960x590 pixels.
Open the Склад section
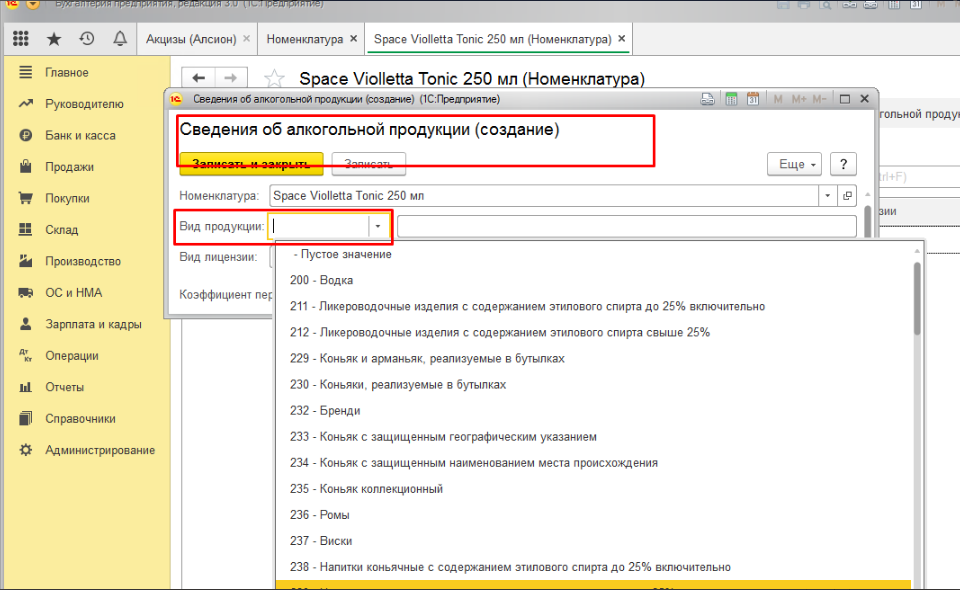(x=61, y=230)
